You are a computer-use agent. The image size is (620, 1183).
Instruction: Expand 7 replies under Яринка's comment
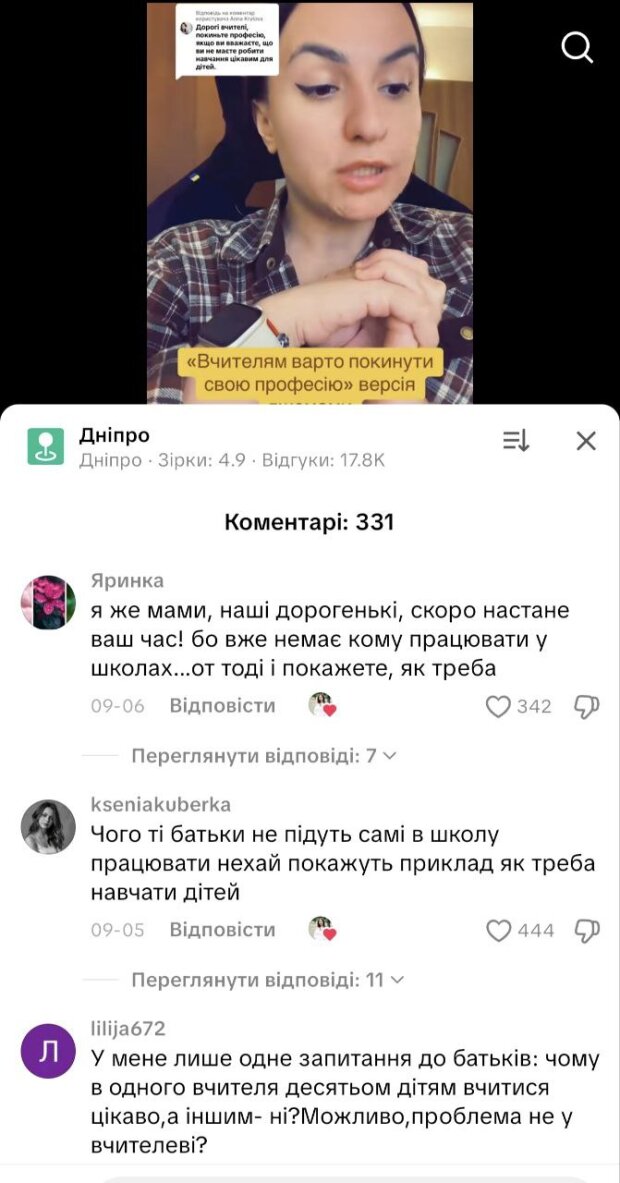pyautogui.click(x=264, y=756)
